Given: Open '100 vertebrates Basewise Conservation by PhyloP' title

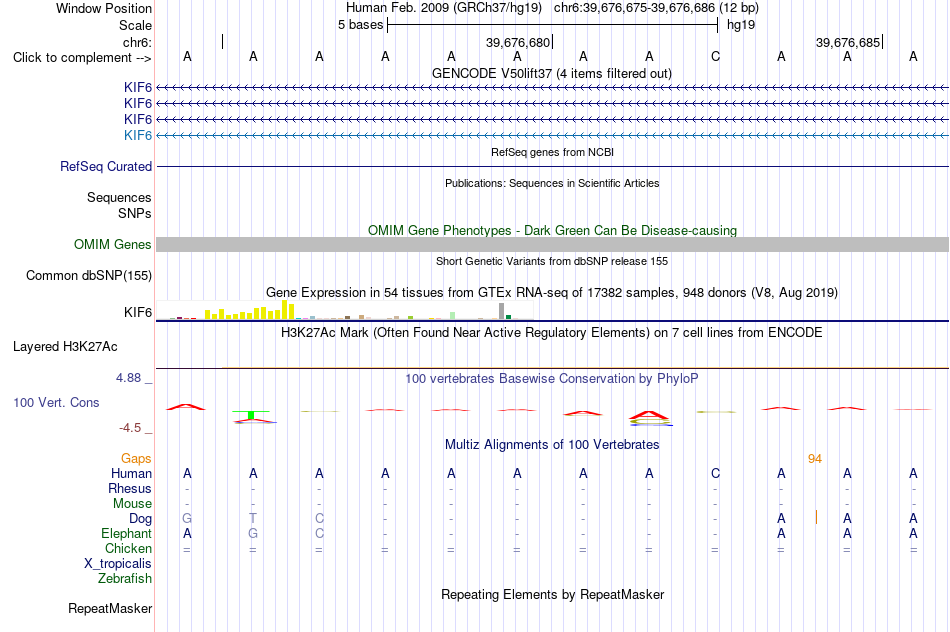Looking at the screenshot, I should coord(552,379).
